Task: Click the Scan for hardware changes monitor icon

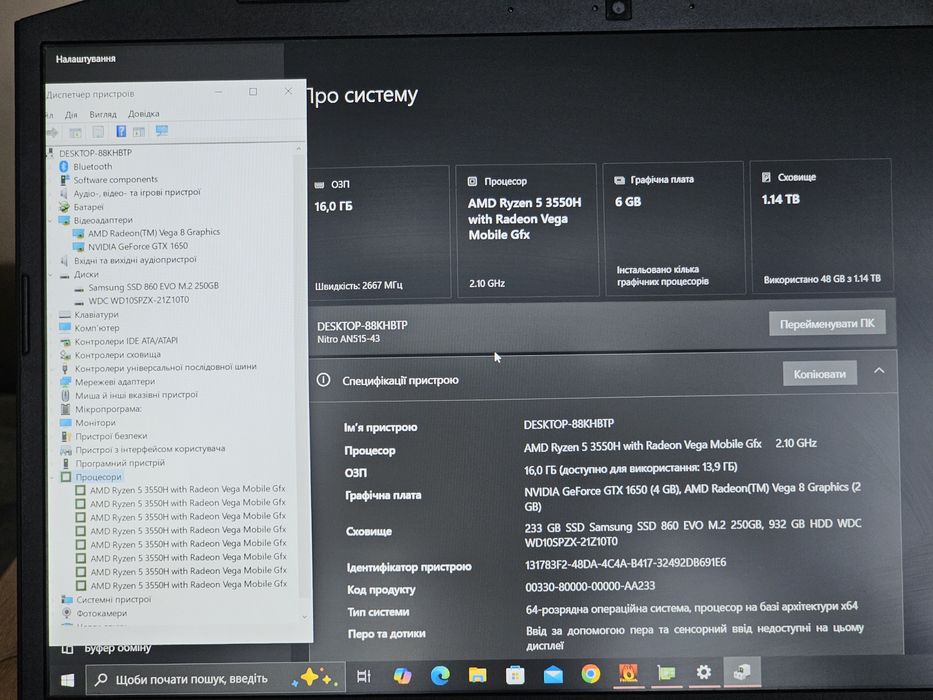Action: (x=162, y=130)
